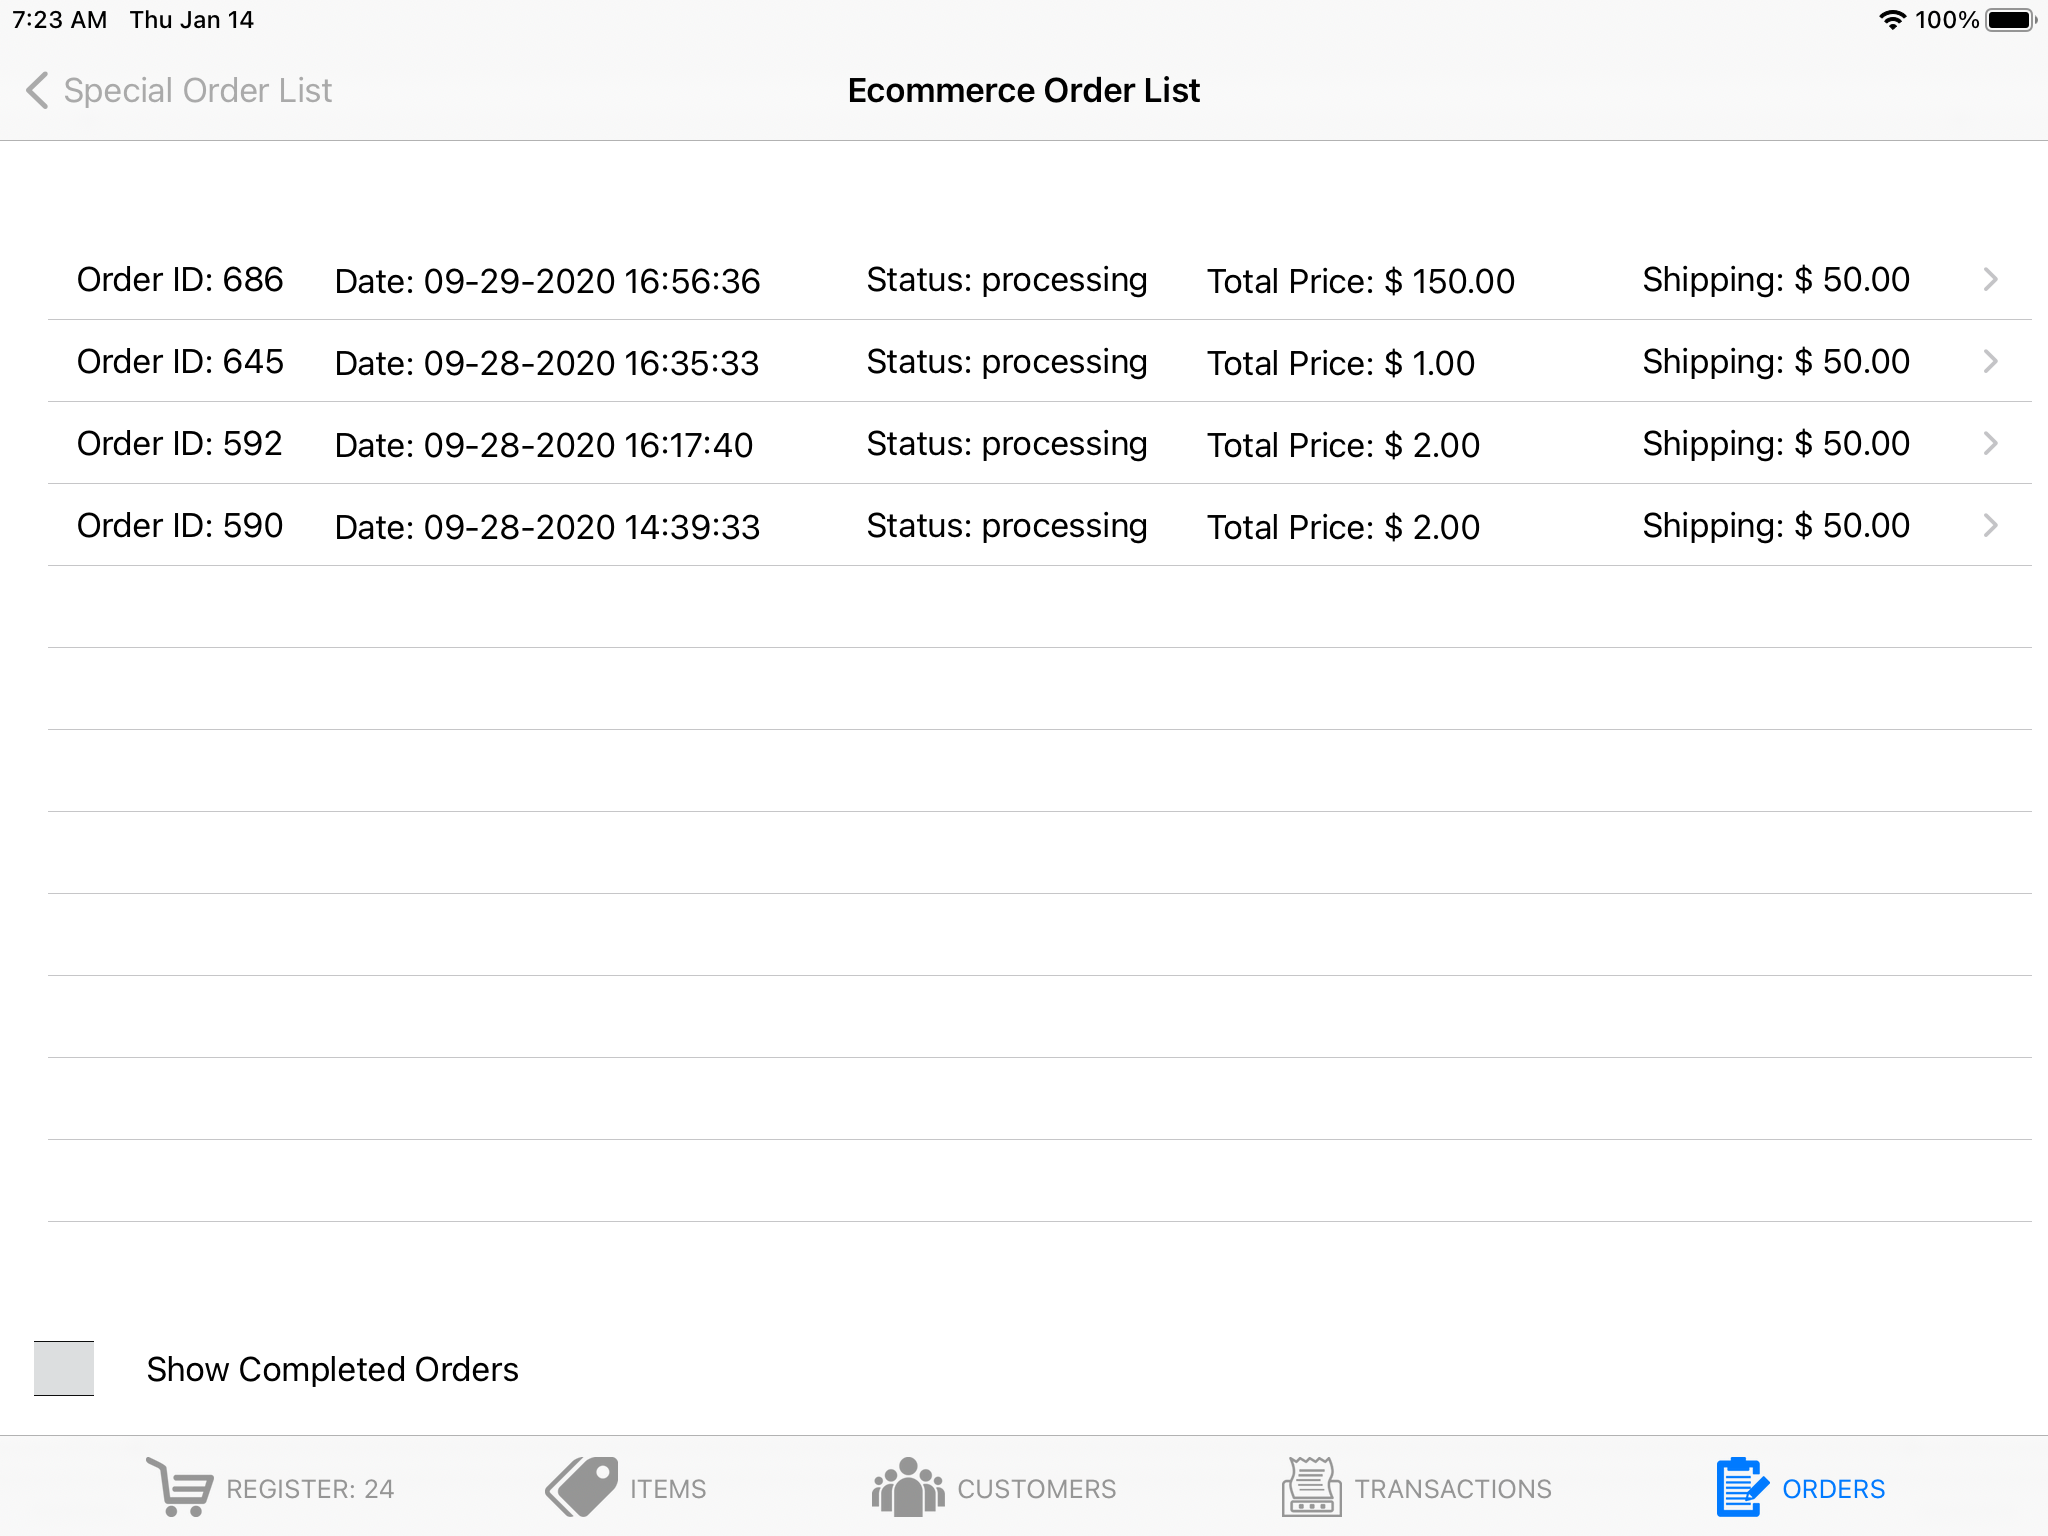Select the Orders clipboard icon
Viewport: 2048px width, 1536px height.
[x=1741, y=1487]
